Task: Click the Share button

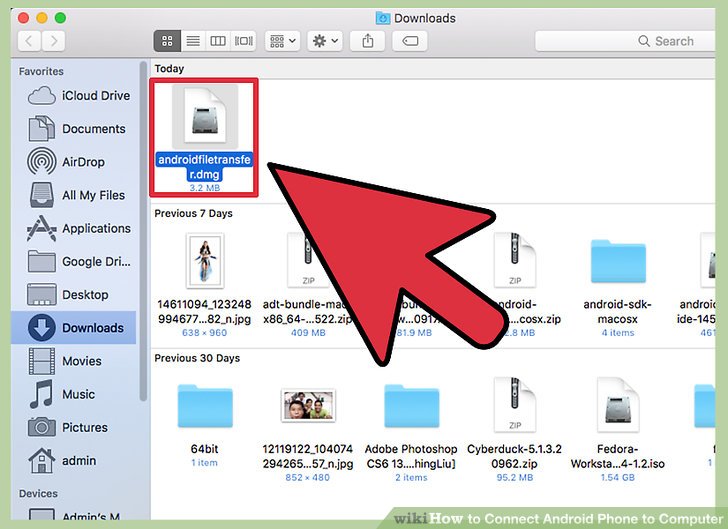Action: pos(367,41)
